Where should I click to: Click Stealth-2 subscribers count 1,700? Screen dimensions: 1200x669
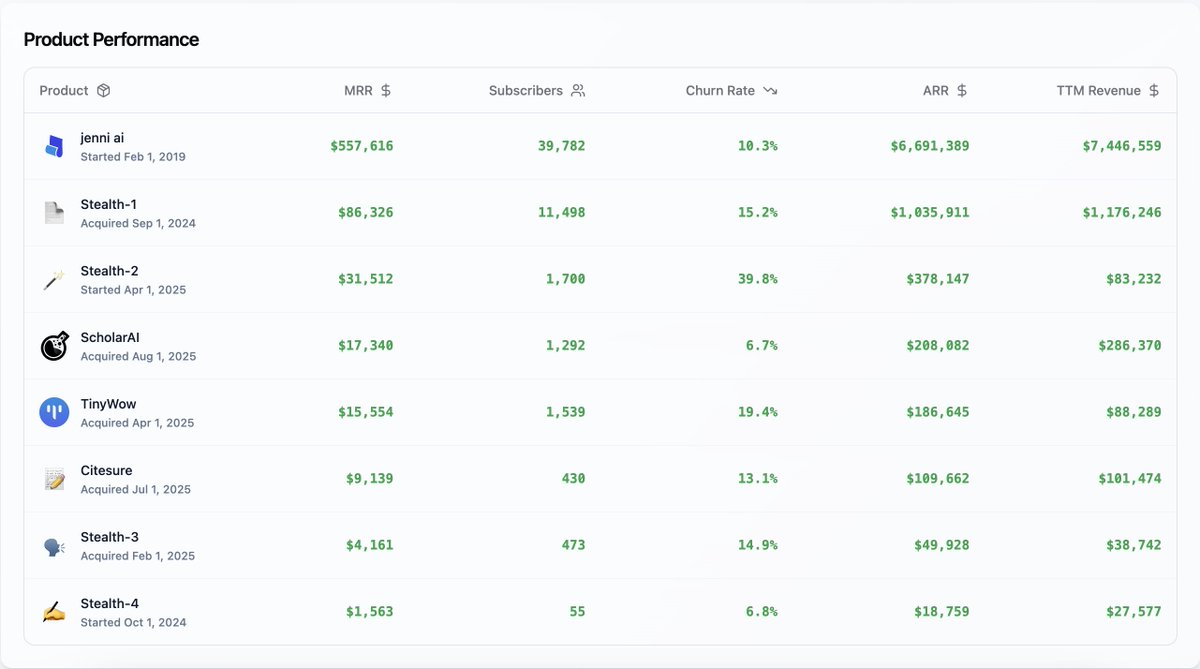coord(566,279)
